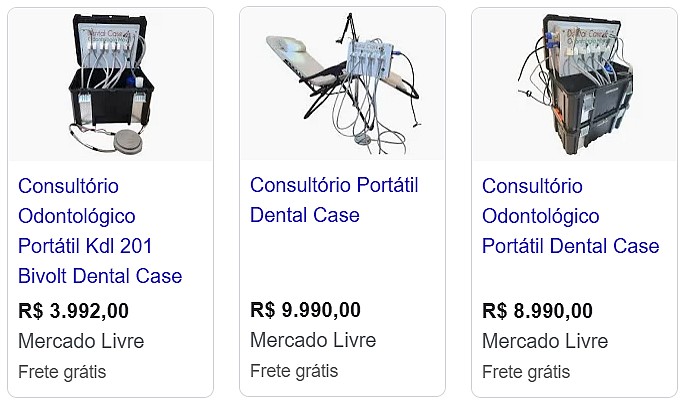Click the blue connectors atop the third case image

pyautogui.click(x=548, y=38)
